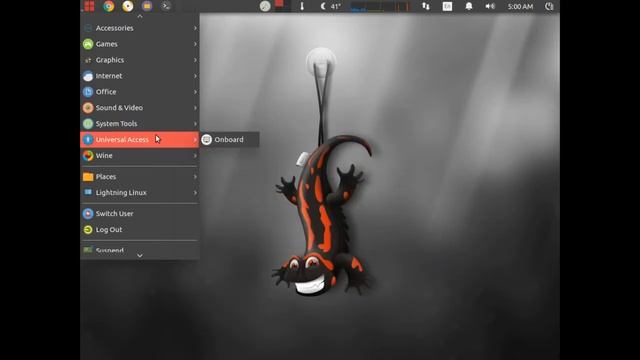The image size is (640, 360).
Task: Click the Games controller icon
Action: 88,44
